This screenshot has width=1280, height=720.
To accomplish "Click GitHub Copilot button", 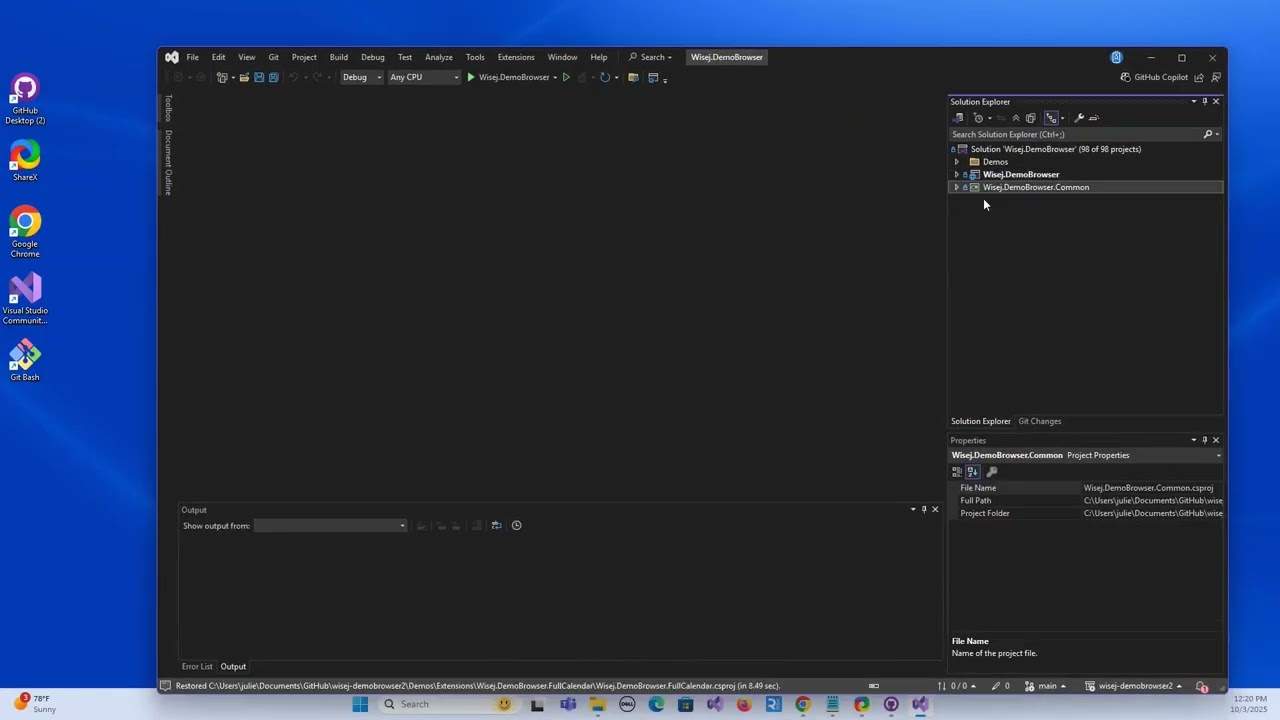I will tap(1154, 77).
